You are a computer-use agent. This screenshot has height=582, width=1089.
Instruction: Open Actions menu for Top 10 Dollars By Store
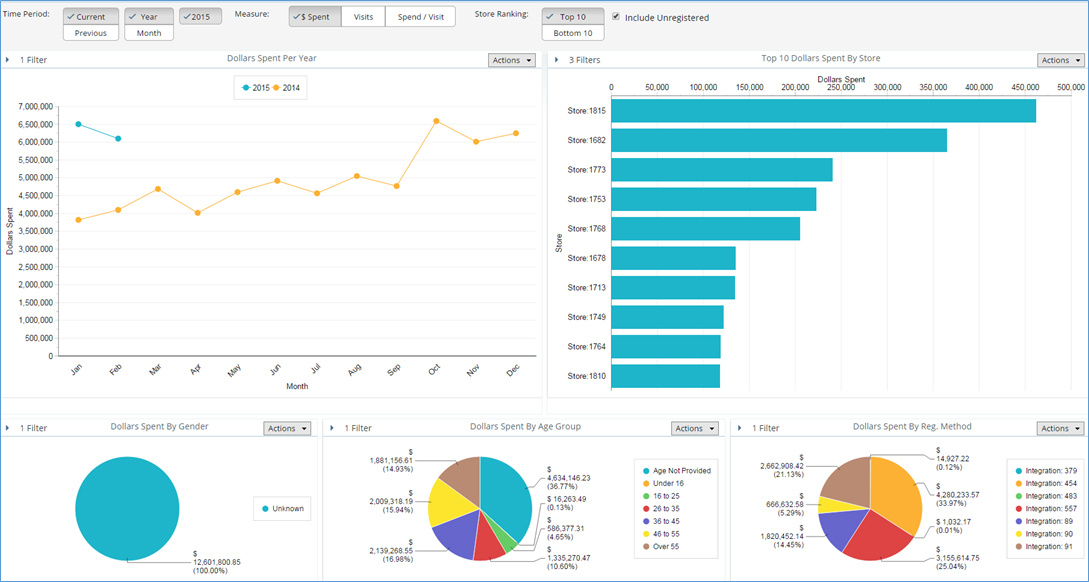[1061, 60]
